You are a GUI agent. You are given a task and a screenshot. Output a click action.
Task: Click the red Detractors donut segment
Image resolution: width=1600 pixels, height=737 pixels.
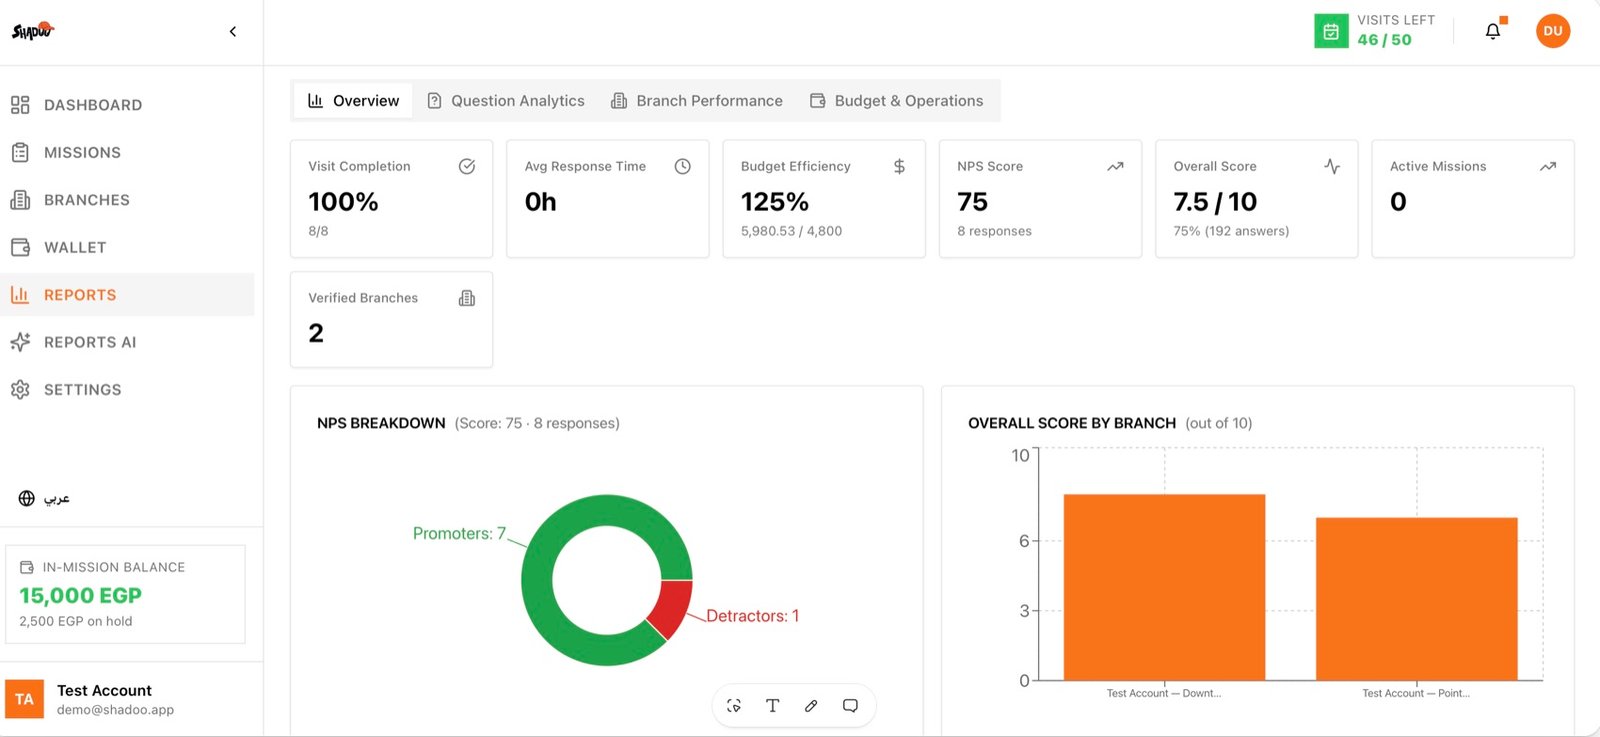coord(672,606)
